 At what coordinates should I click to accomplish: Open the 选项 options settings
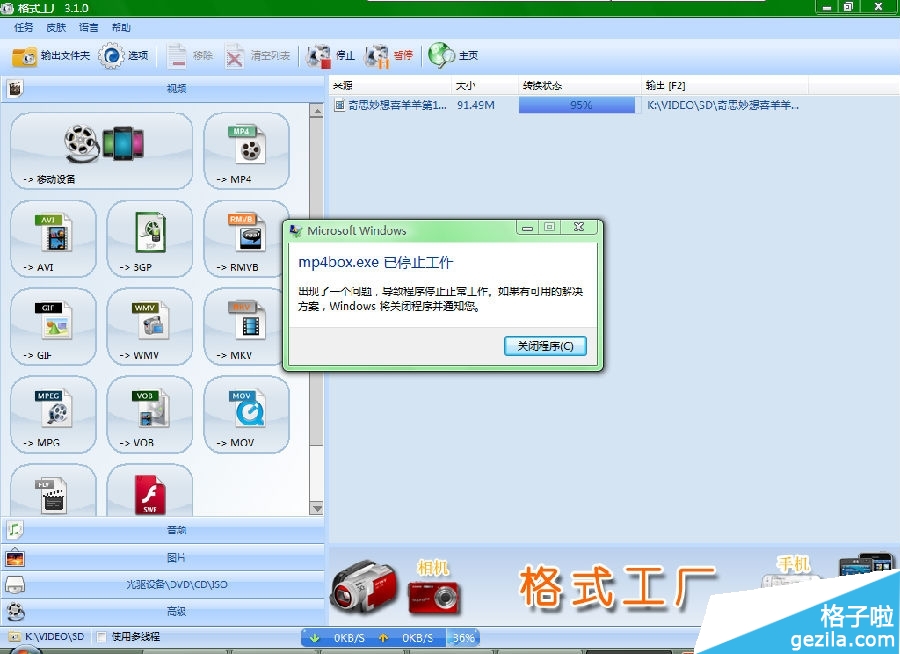point(124,56)
